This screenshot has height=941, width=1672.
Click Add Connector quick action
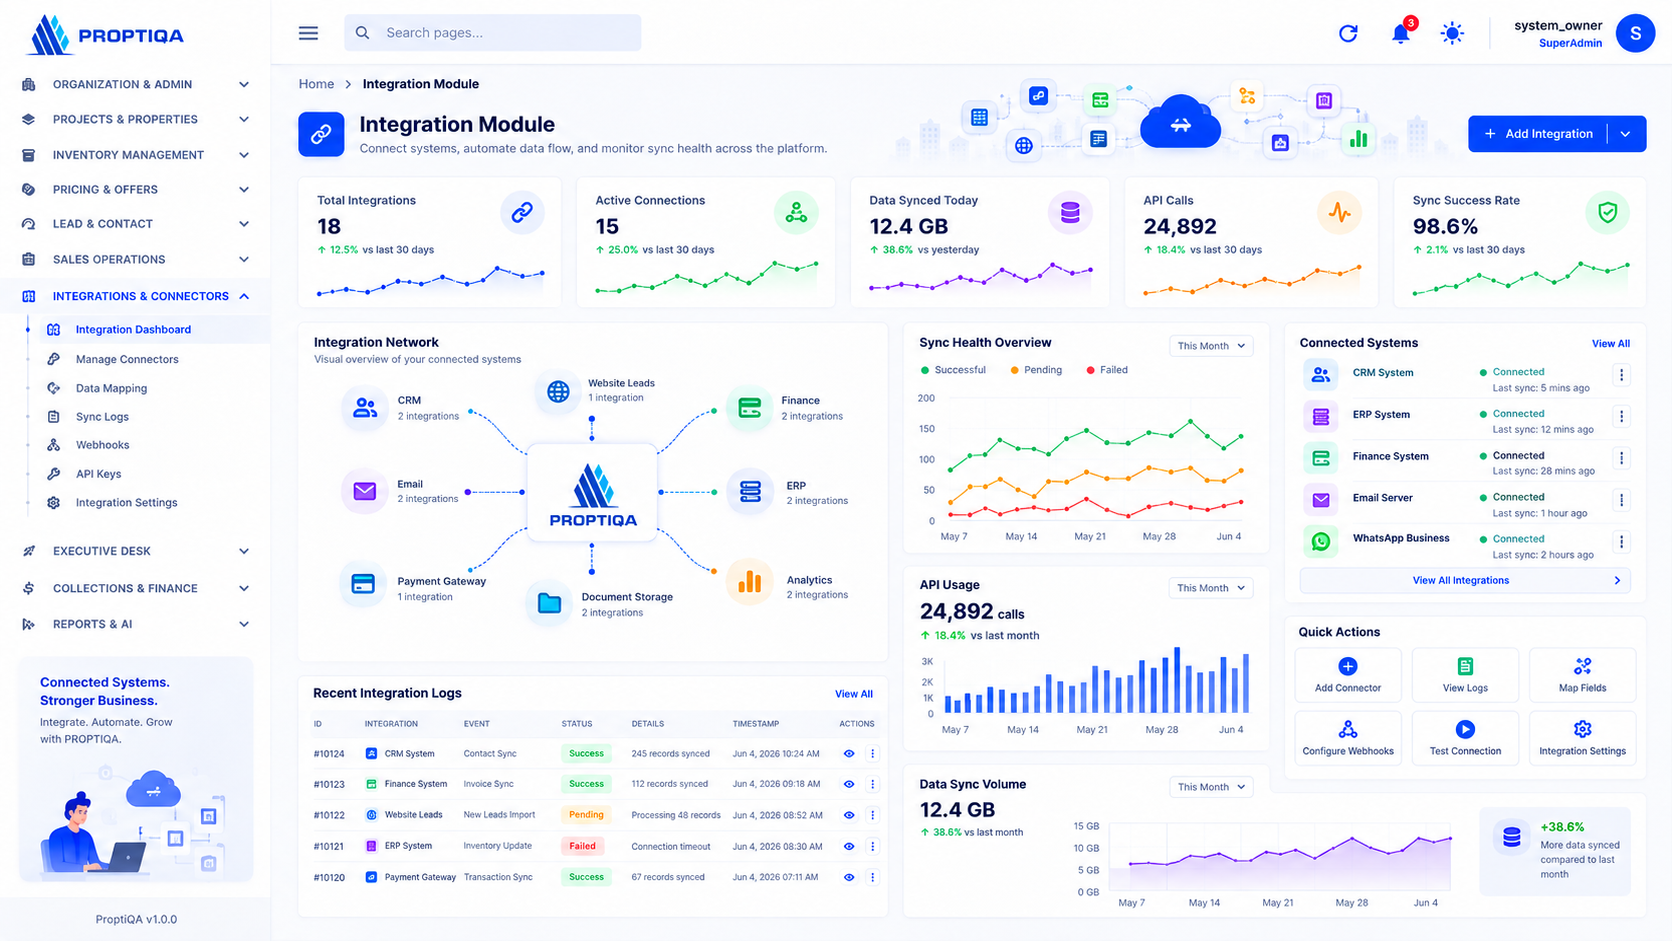1348,675
